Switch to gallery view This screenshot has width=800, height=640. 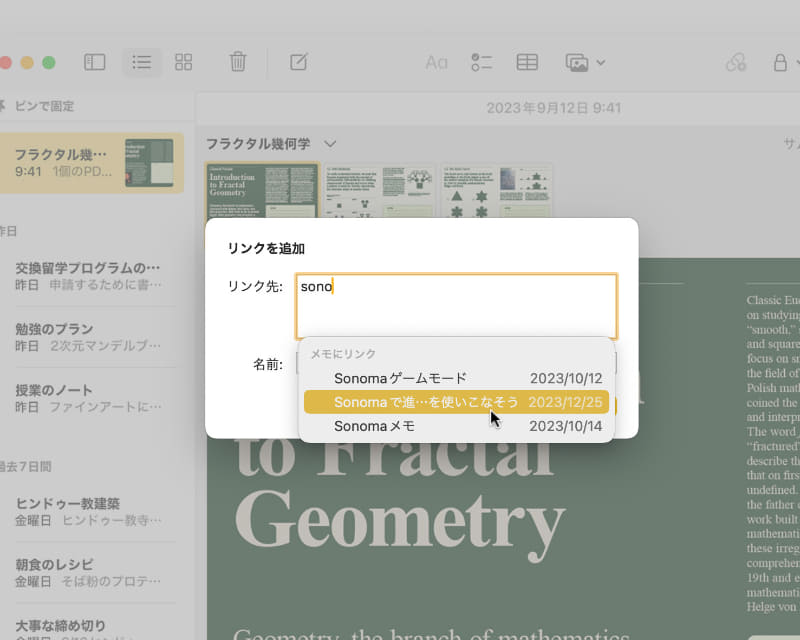pyautogui.click(x=183, y=62)
